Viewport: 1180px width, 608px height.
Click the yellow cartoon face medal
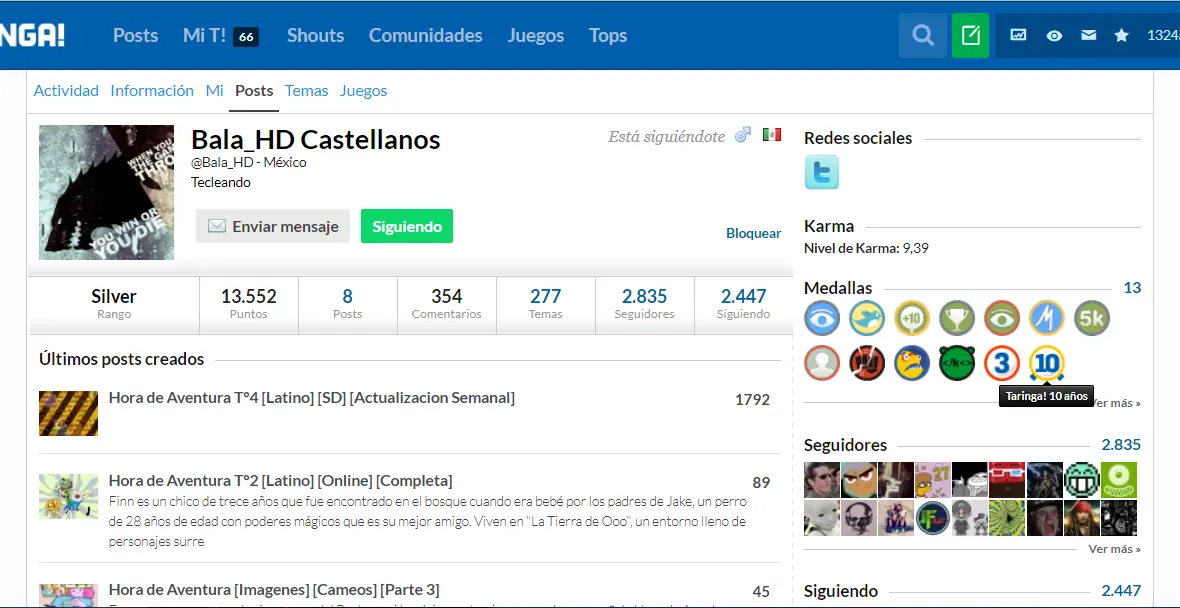[912, 363]
